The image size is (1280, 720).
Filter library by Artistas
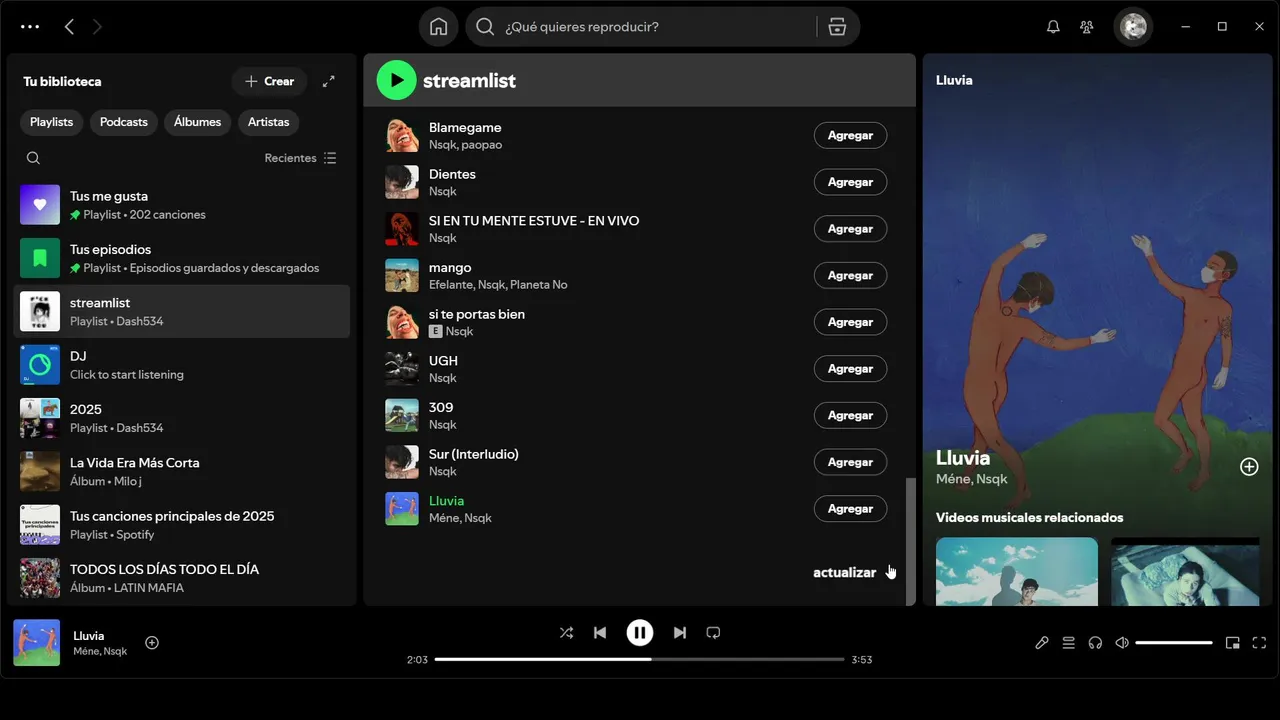pyautogui.click(x=268, y=122)
